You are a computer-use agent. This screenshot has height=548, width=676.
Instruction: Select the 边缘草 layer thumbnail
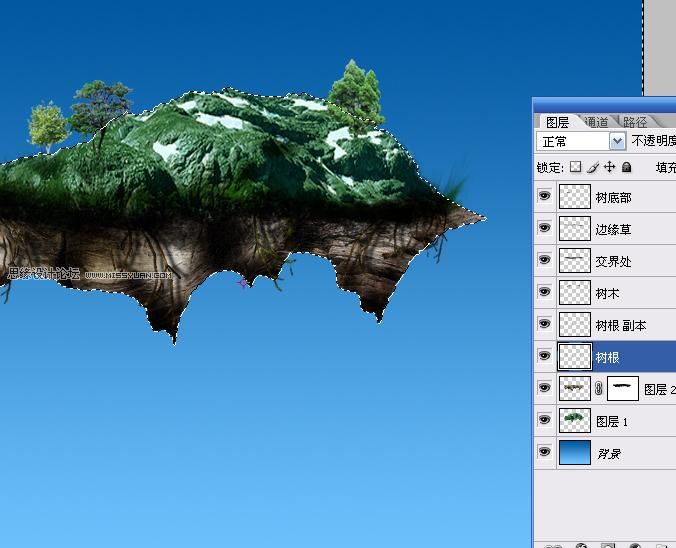(575, 229)
